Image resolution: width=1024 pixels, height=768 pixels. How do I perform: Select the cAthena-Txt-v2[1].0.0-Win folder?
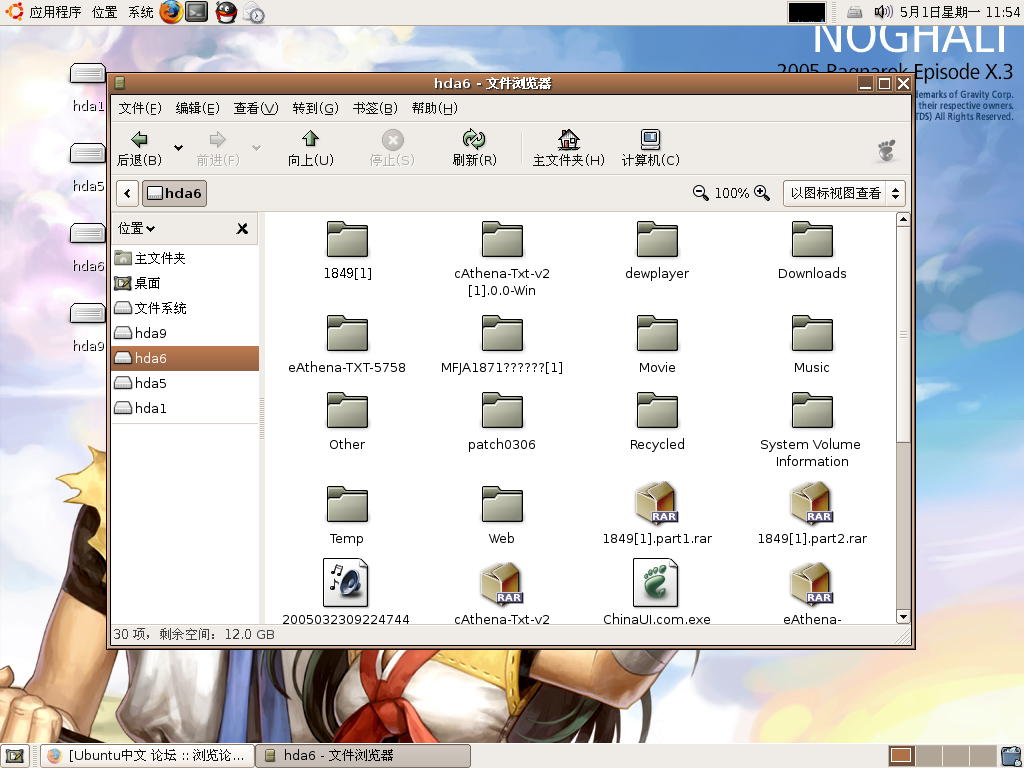point(502,240)
